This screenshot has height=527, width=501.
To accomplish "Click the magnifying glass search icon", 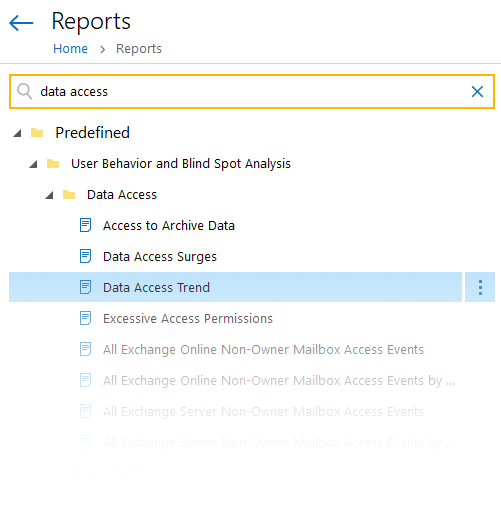I will click(x=25, y=91).
